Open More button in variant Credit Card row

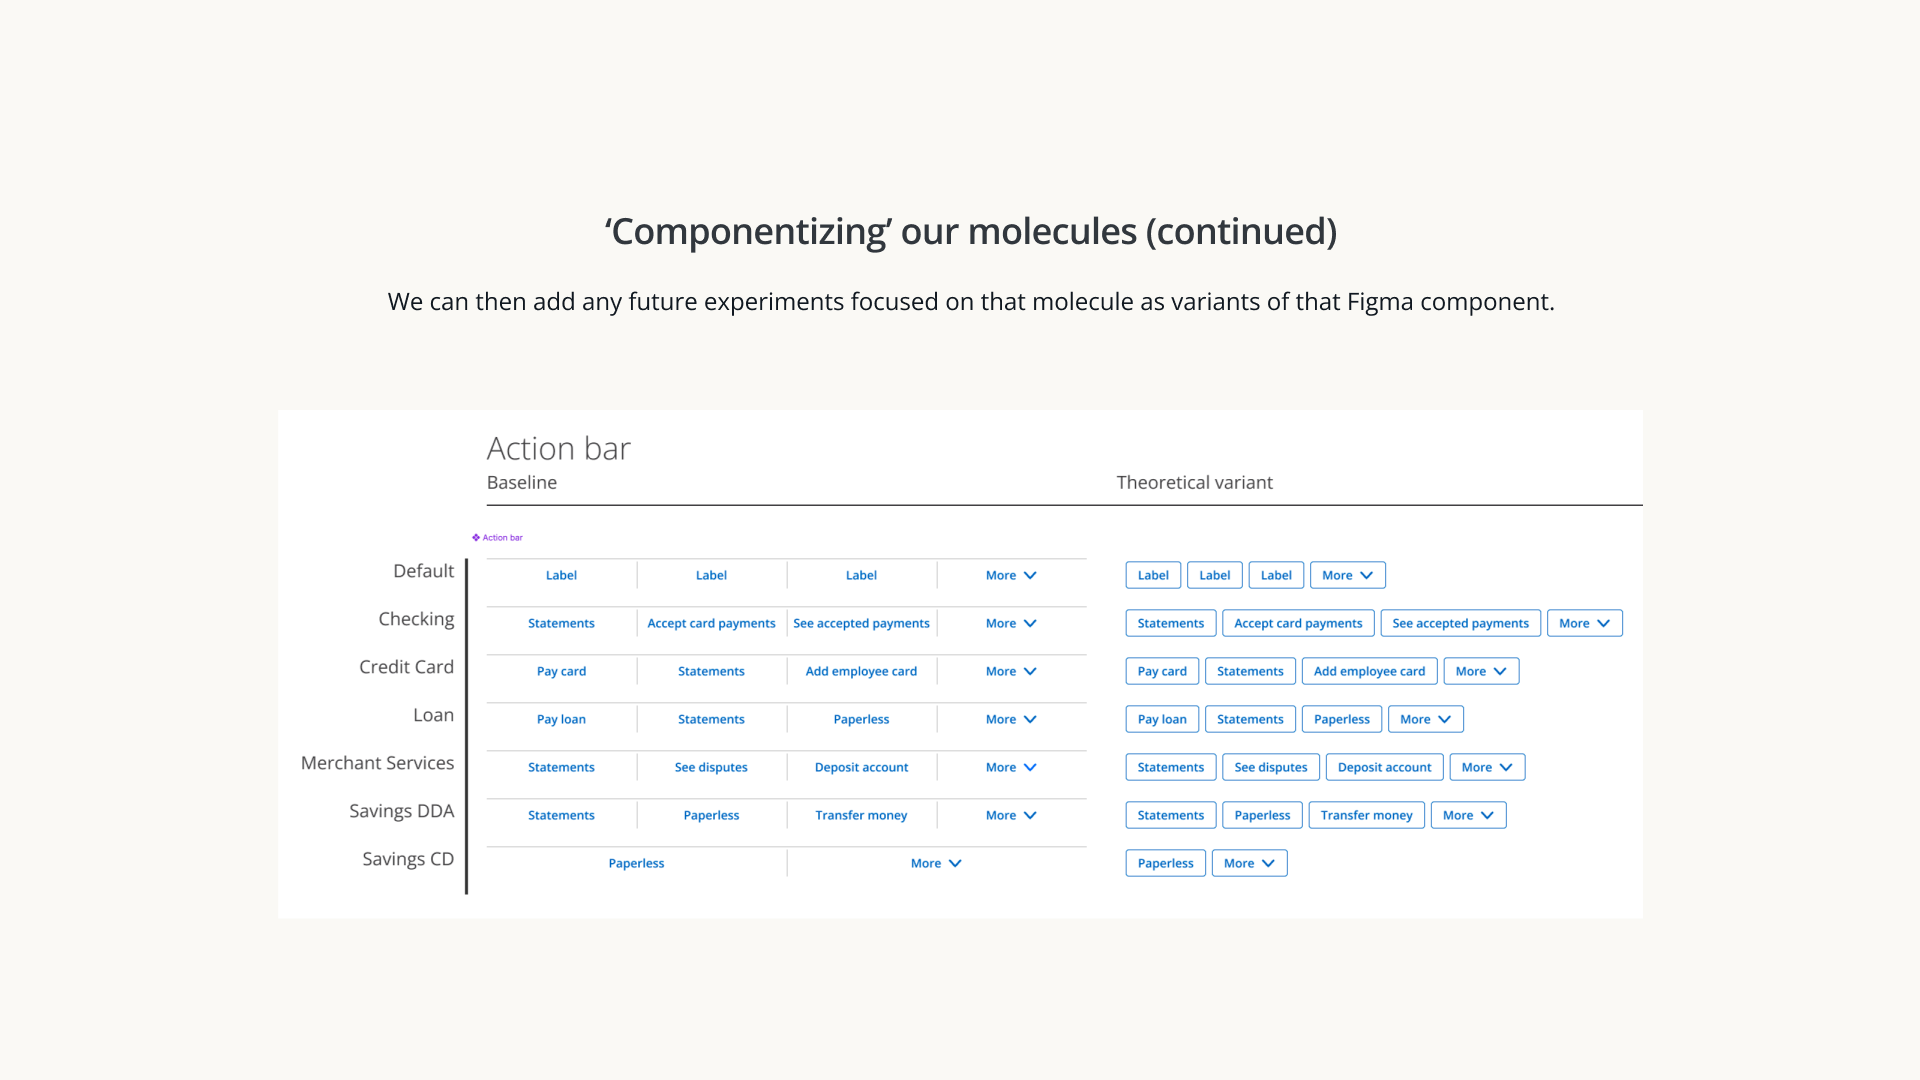coord(1480,671)
